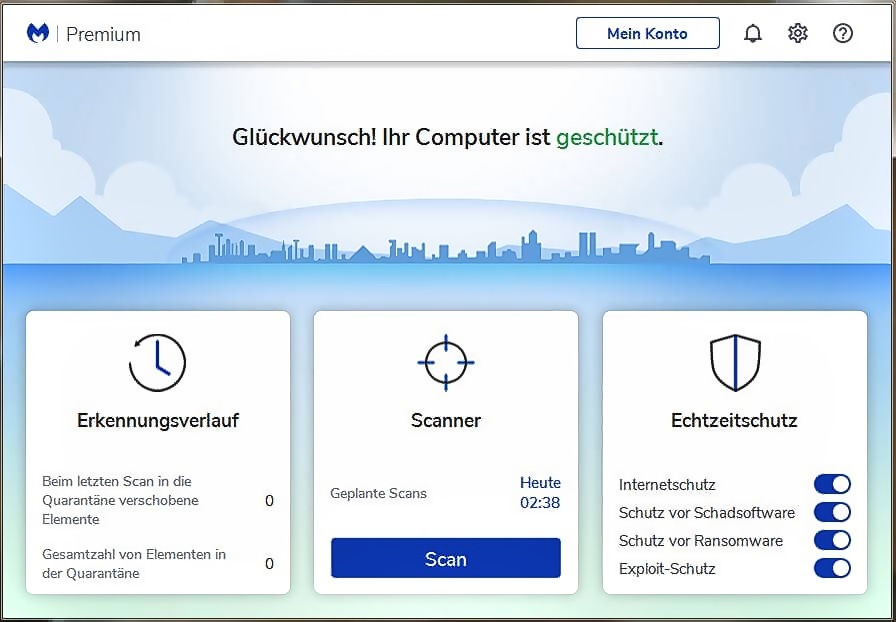Start a scan with the Scan button

[x=446, y=559]
